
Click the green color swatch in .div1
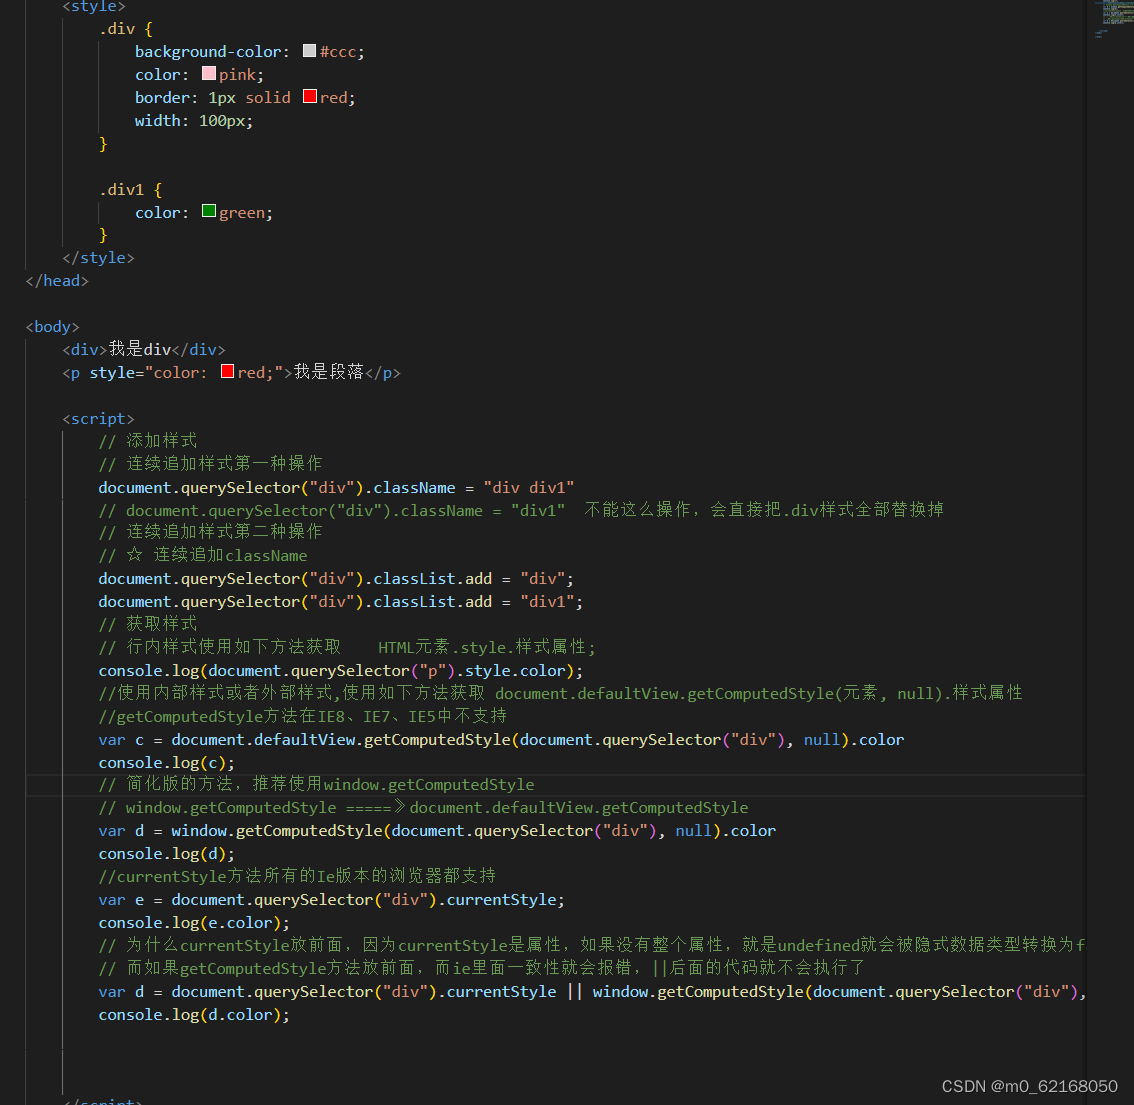pos(209,212)
